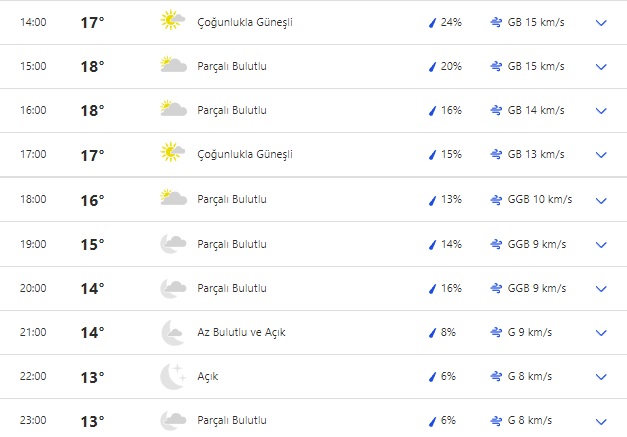The image size is (627, 437).
Task: Show more for 23:00 using chevron
Action: 601,421
